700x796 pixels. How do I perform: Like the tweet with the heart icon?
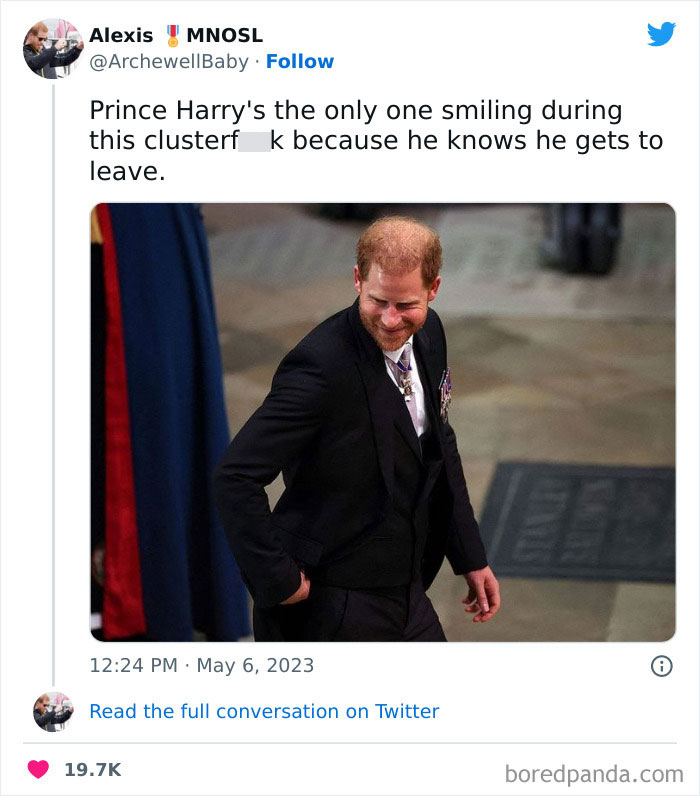pyautogui.click(x=38, y=770)
